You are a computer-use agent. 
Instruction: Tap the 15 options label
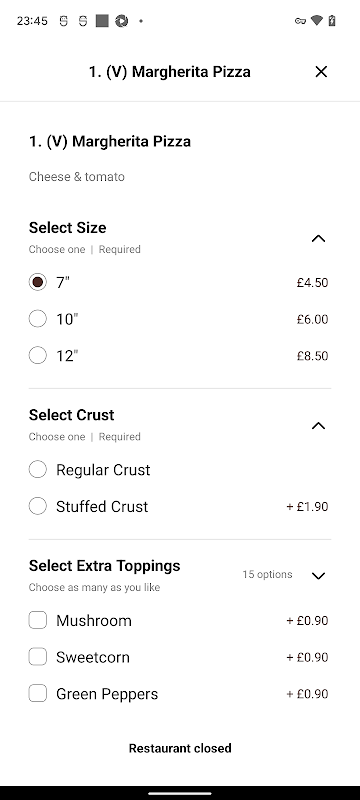(267, 574)
